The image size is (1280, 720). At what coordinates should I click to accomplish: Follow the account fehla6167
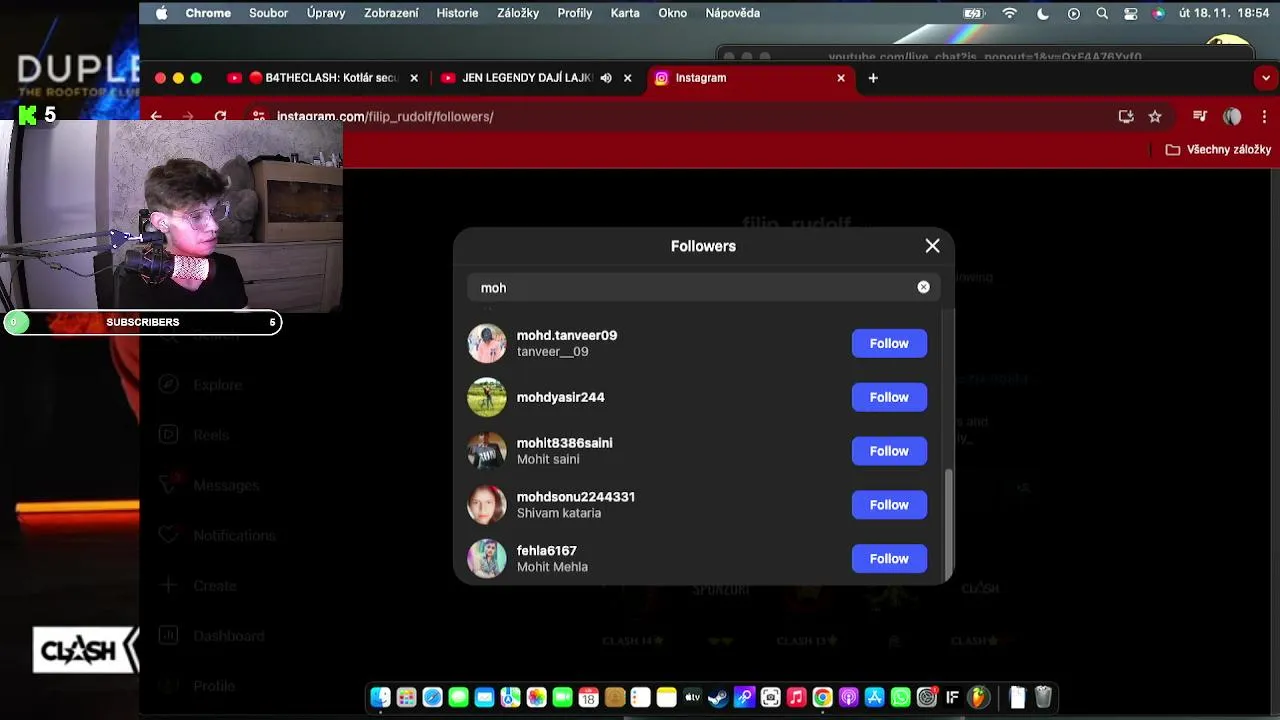[889, 560]
